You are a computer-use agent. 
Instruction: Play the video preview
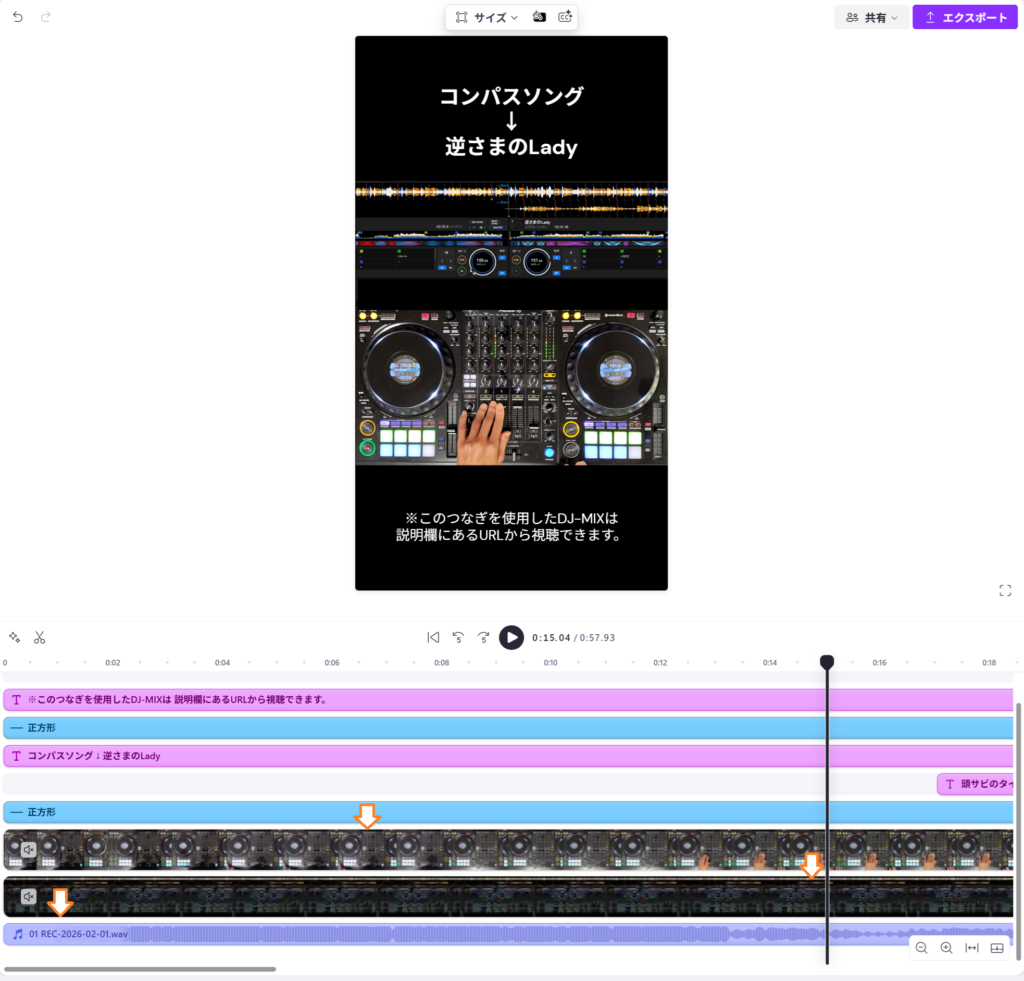point(511,637)
